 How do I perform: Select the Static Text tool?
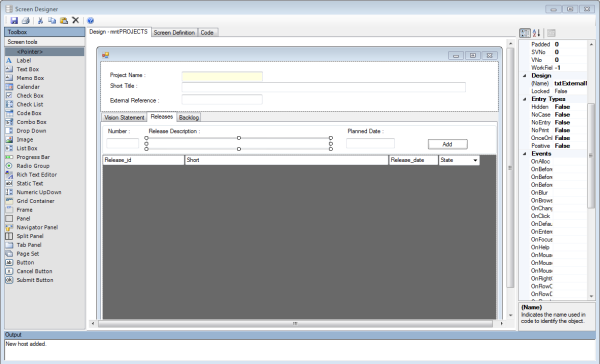click(x=45, y=184)
